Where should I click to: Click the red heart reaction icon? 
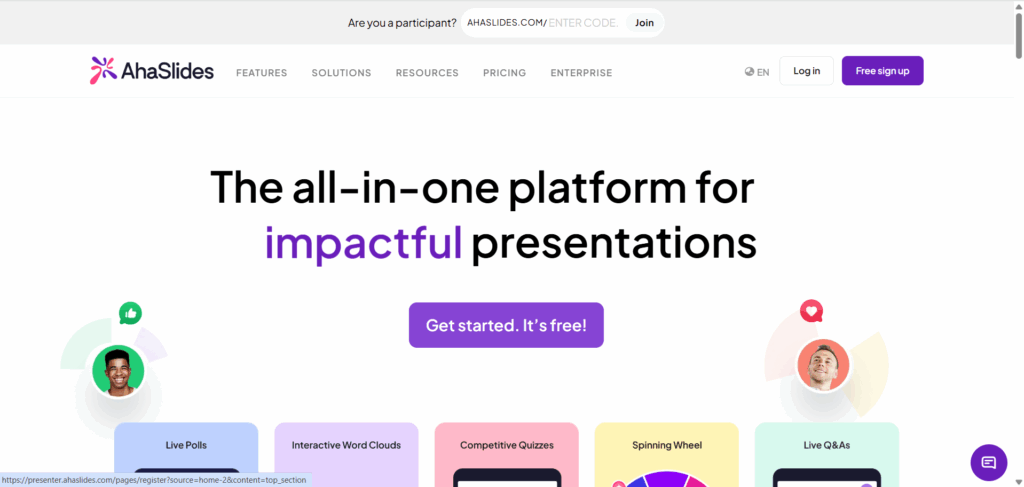click(811, 311)
